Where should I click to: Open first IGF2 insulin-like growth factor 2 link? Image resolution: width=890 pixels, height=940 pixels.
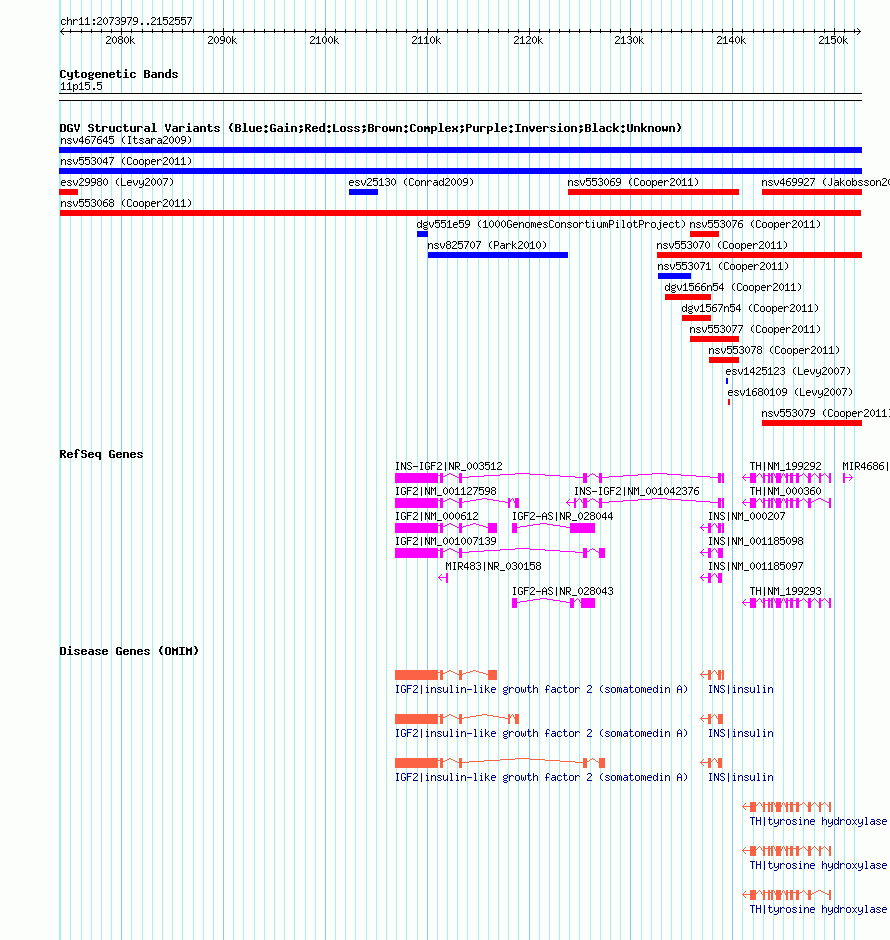[x=541, y=689]
